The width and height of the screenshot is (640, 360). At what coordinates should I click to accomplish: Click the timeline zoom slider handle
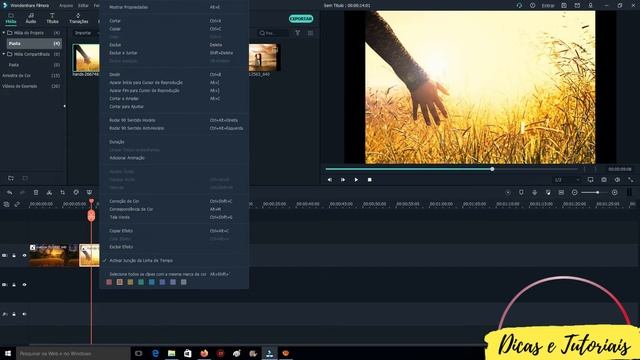click(x=598, y=192)
